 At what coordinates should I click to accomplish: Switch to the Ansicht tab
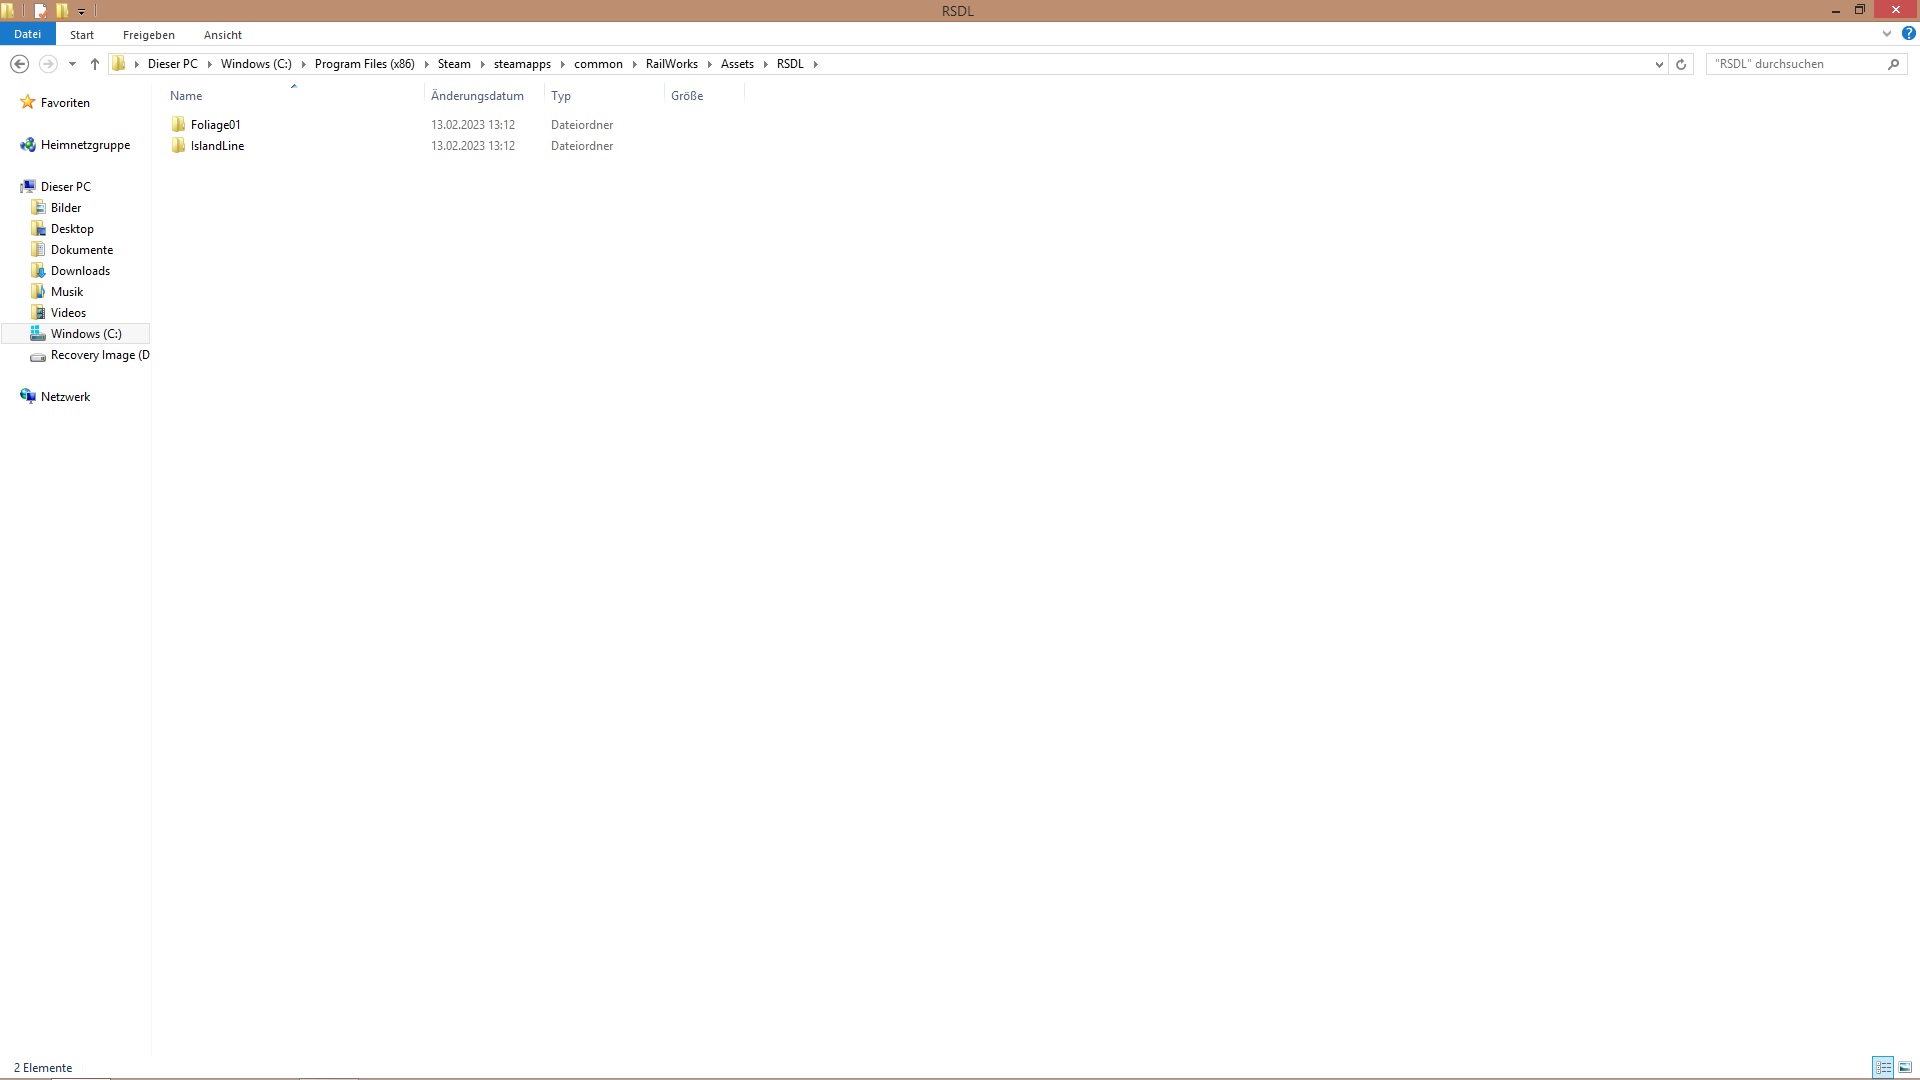tap(223, 34)
